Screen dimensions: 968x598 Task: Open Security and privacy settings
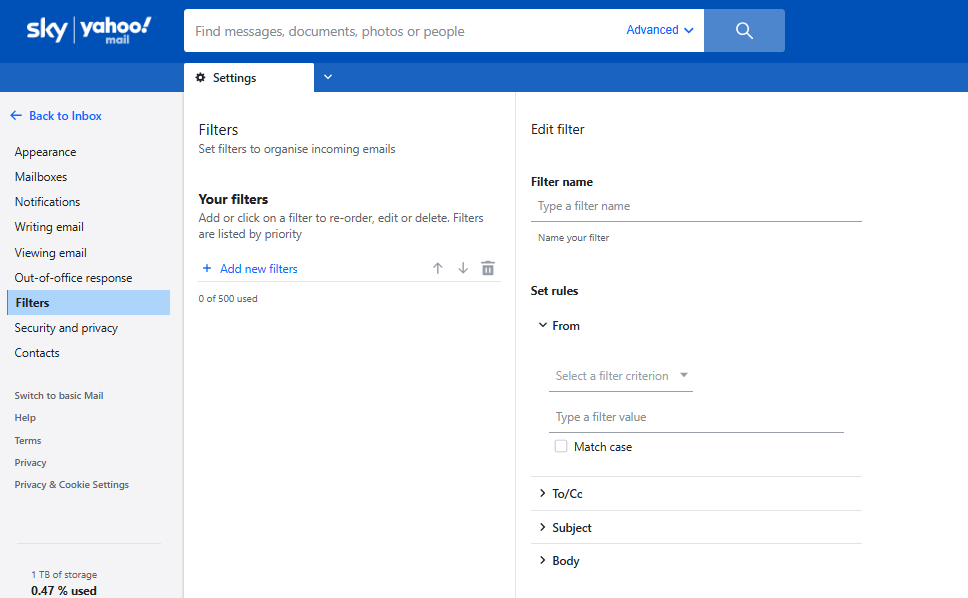[66, 327]
